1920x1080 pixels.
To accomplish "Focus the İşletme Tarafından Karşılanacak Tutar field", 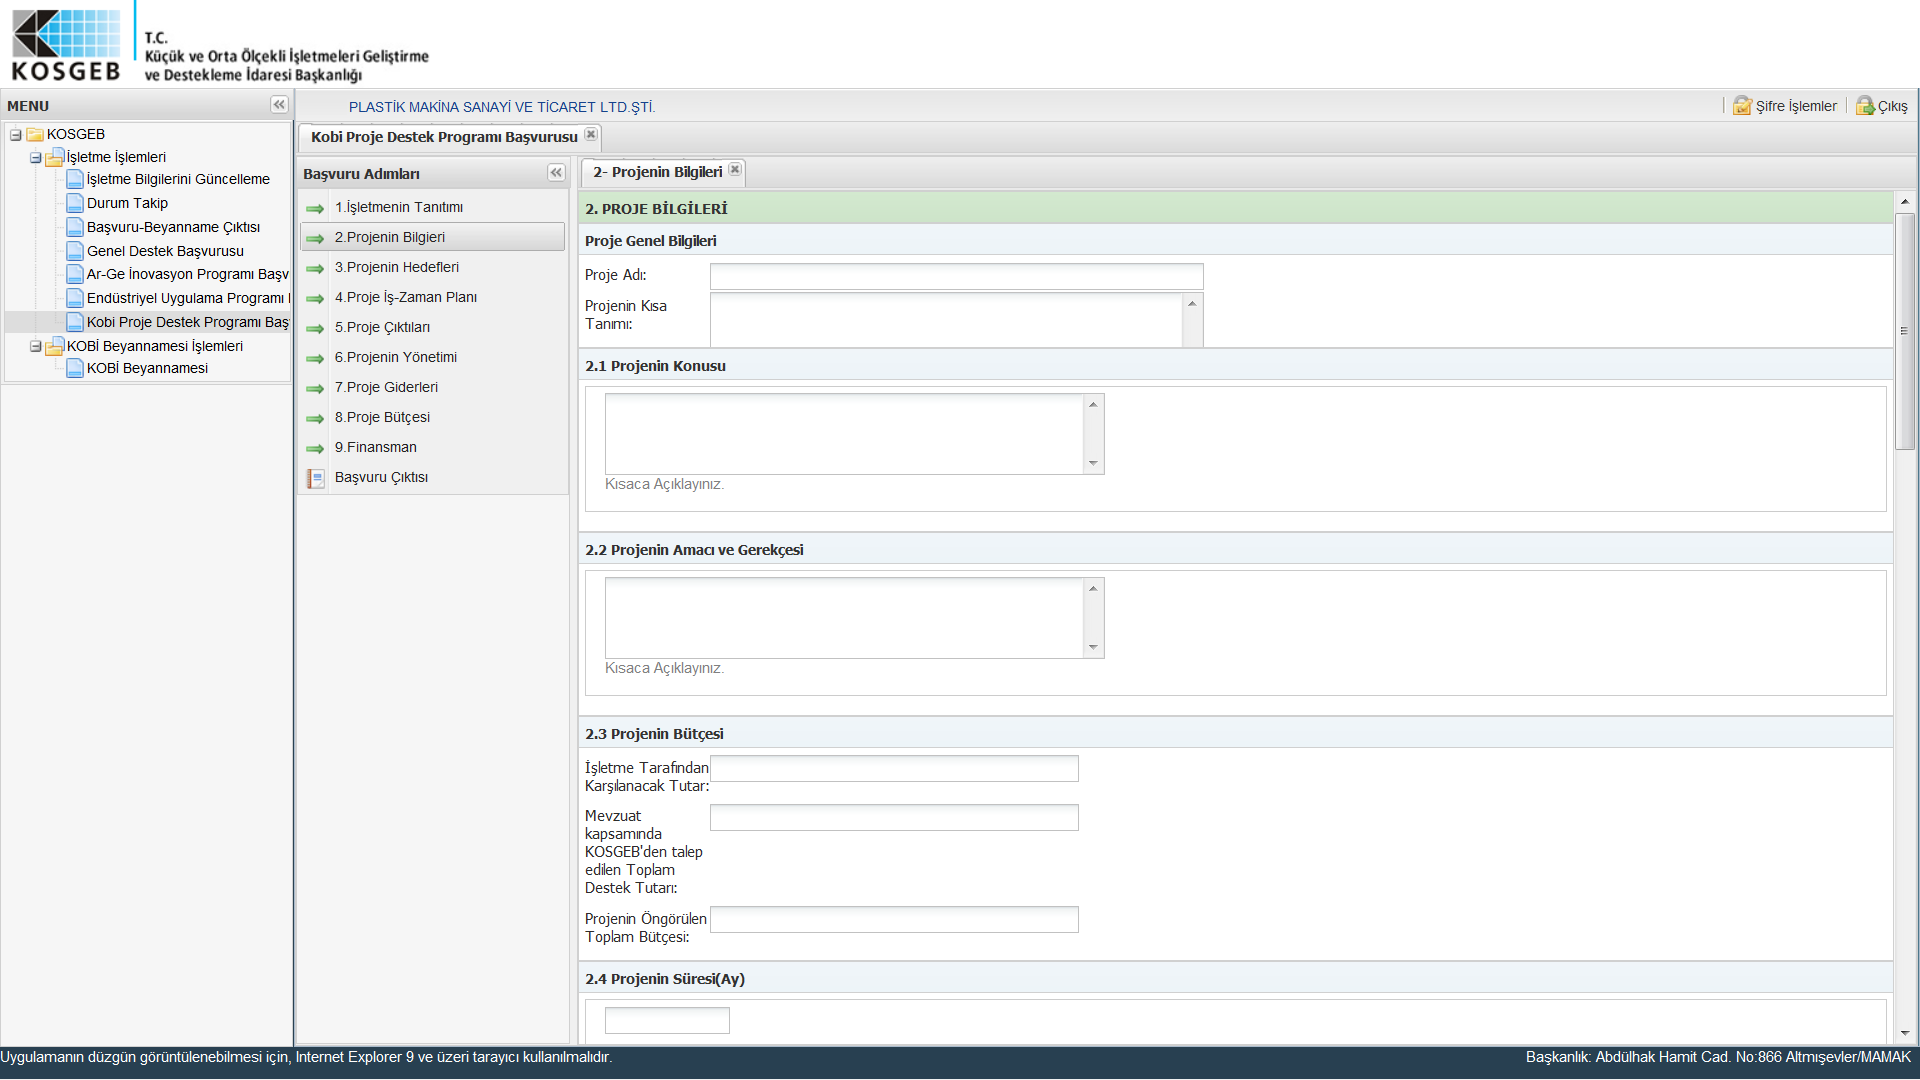I will [894, 768].
